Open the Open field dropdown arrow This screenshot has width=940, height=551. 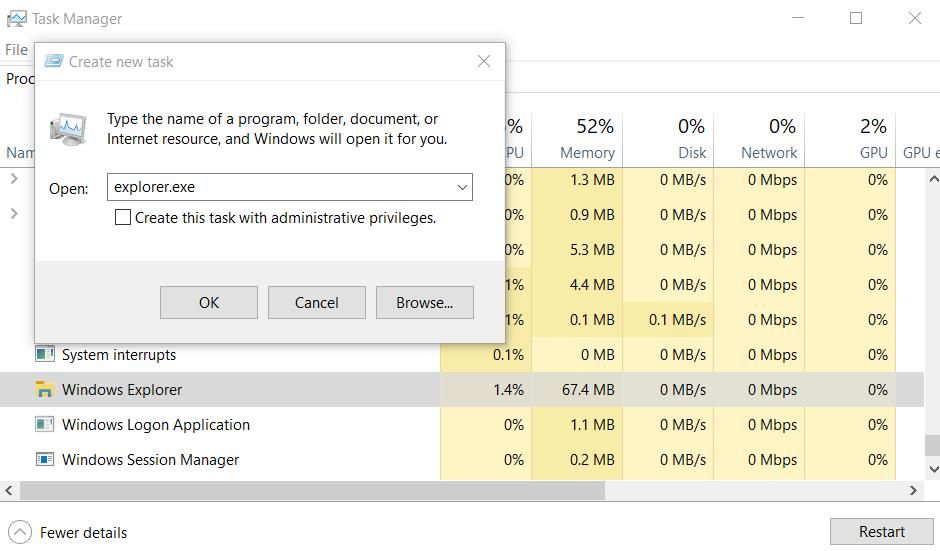(462, 187)
